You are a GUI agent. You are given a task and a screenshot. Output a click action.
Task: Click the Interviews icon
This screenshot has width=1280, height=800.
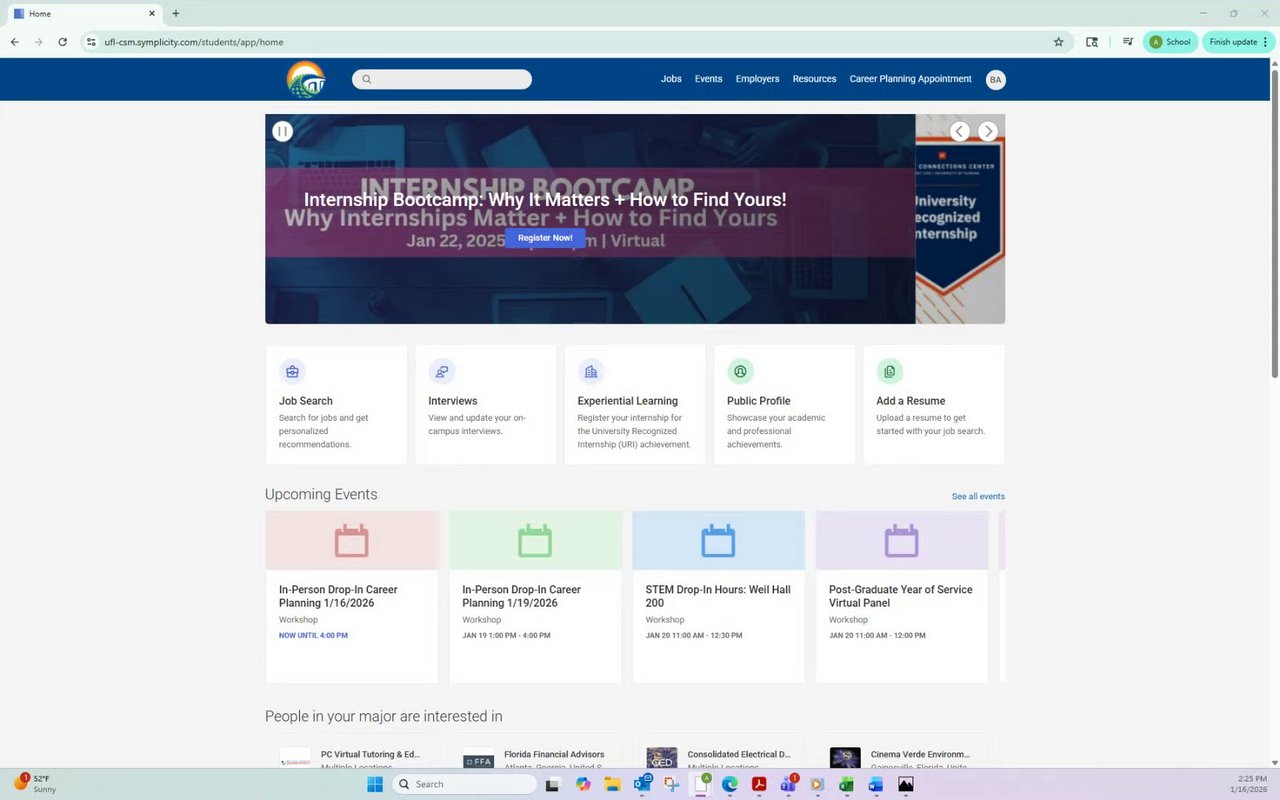(441, 372)
